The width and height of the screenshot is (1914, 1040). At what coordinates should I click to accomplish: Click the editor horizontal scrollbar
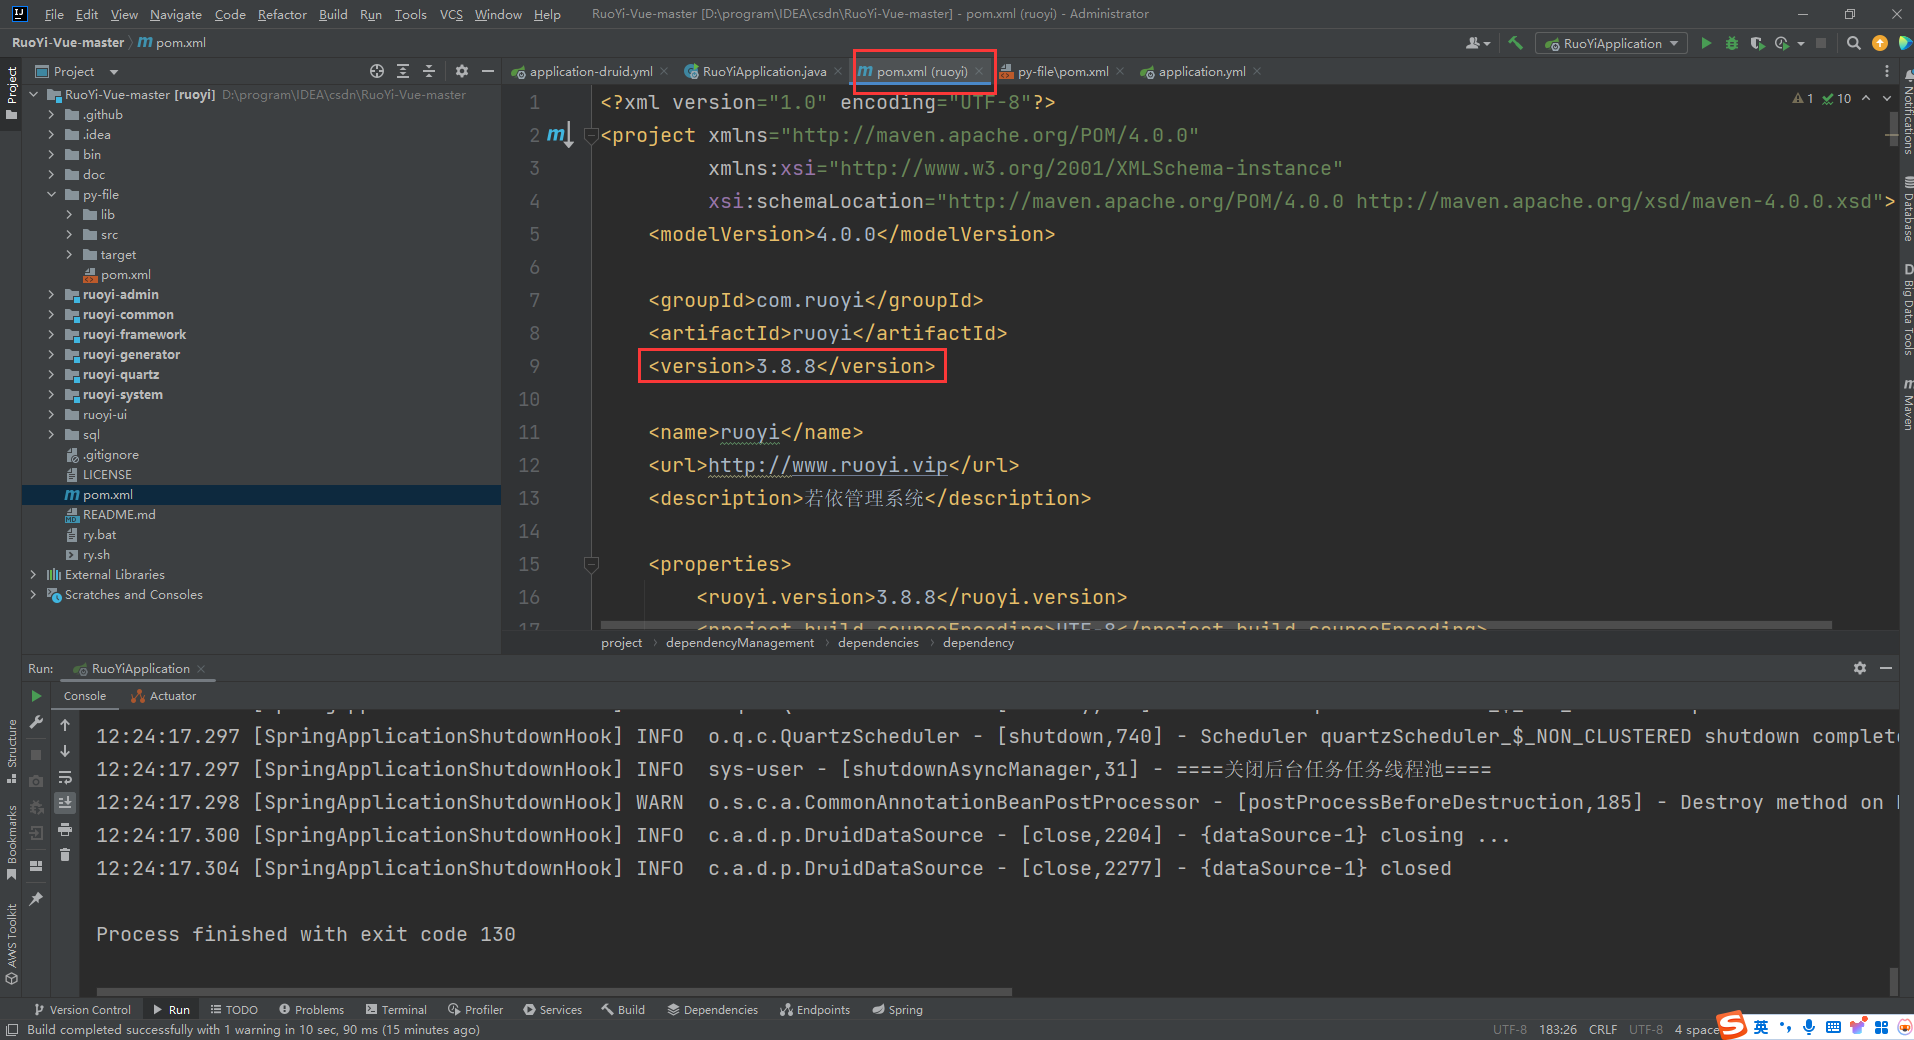click(1217, 625)
